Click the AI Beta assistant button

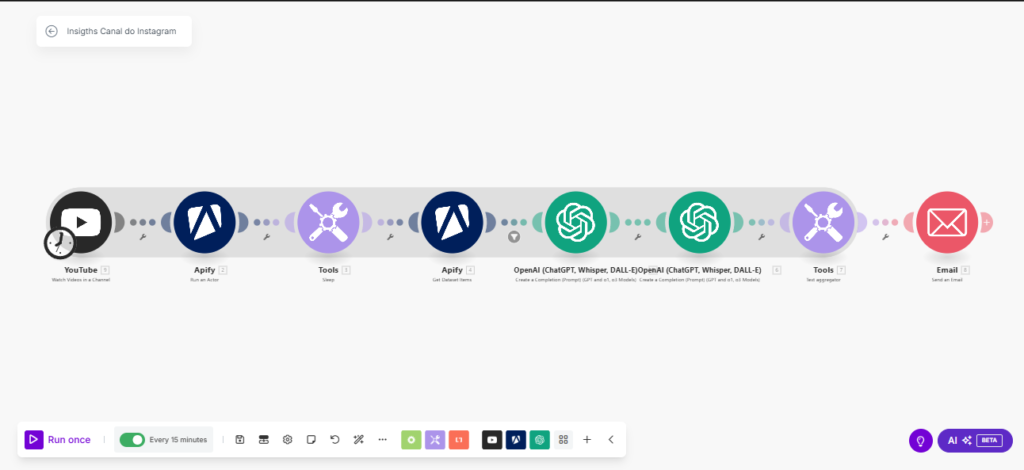coord(974,440)
